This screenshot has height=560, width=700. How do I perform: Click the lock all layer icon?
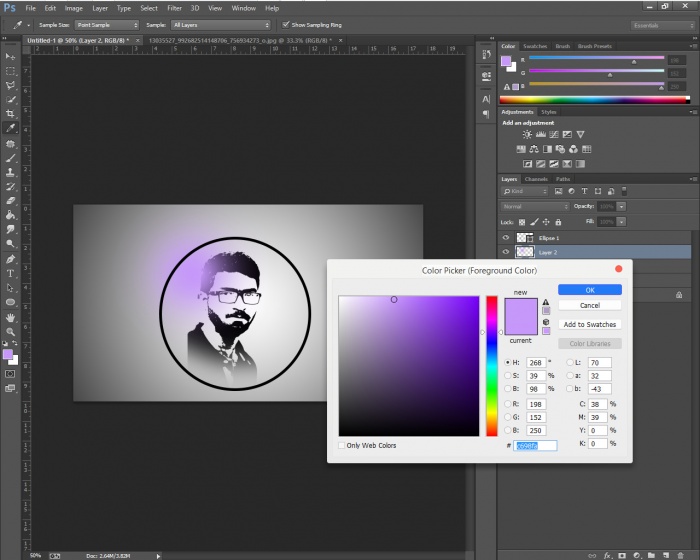coord(559,220)
